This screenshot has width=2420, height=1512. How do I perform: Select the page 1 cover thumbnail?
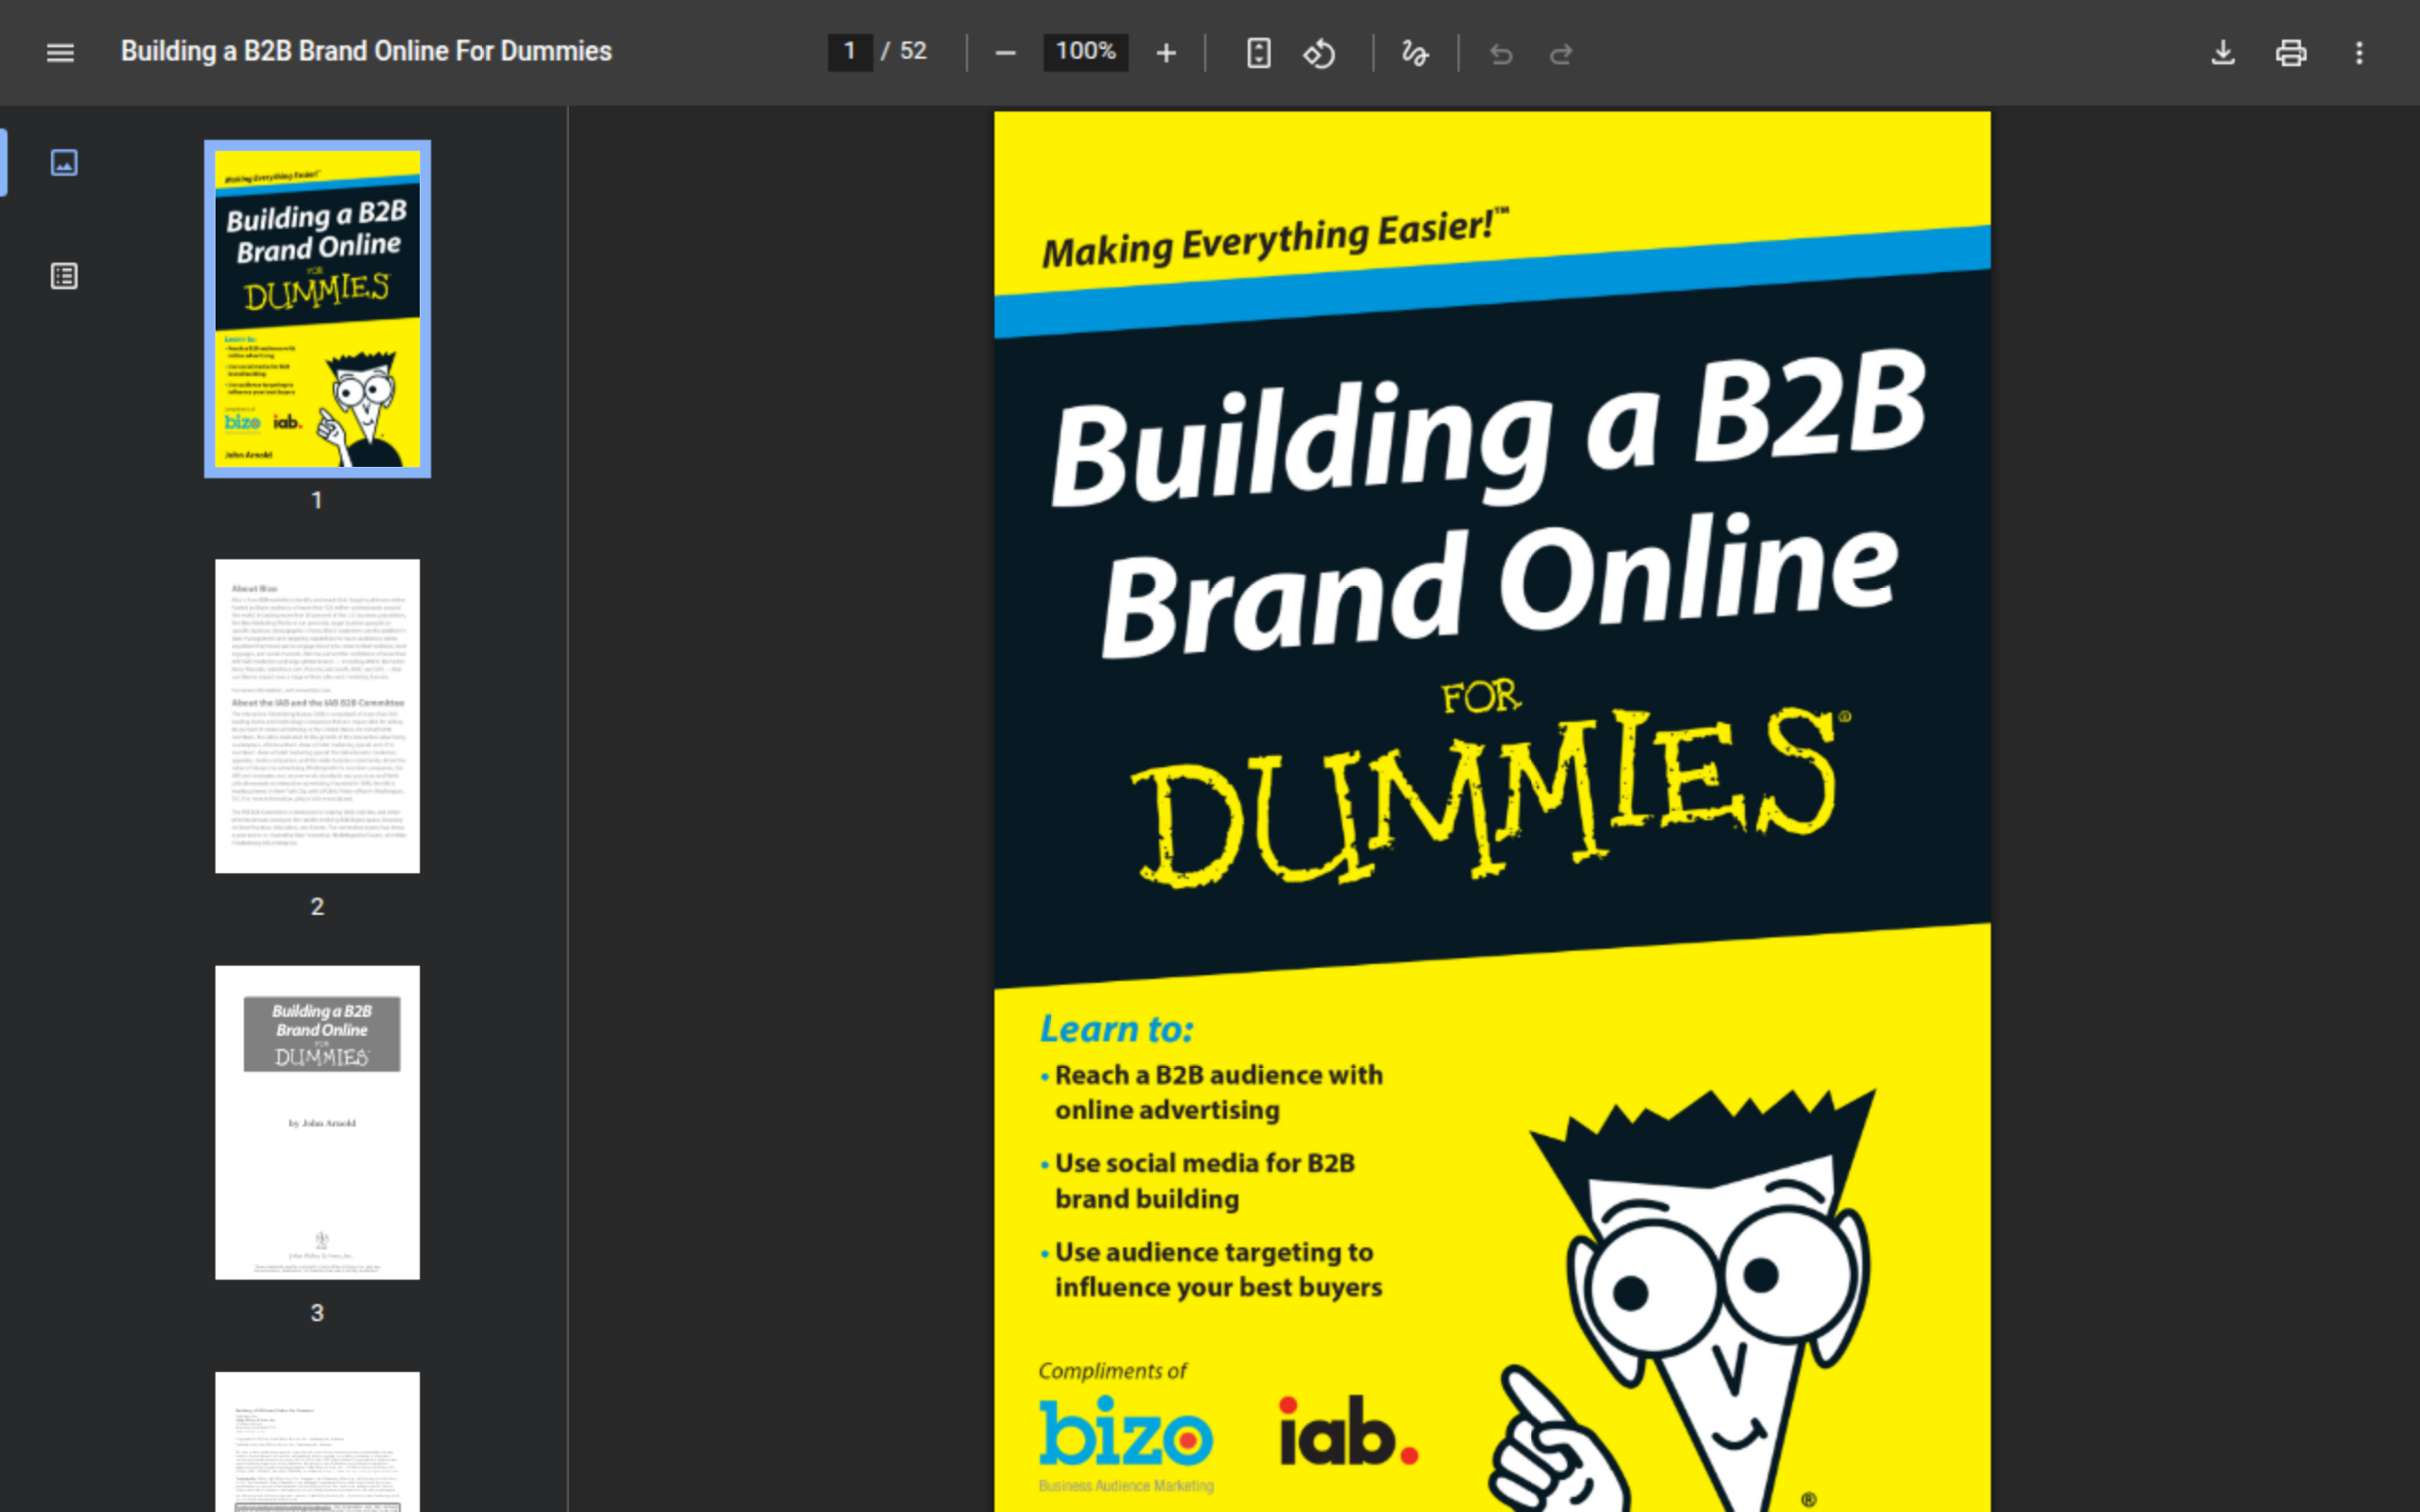317,308
